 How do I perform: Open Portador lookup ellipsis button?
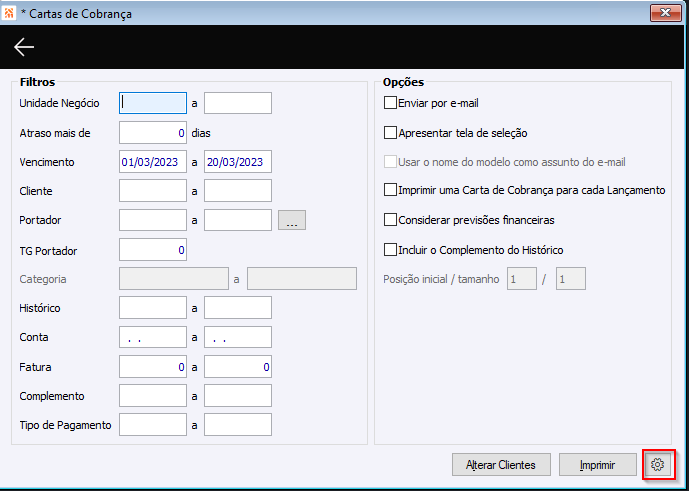point(292,220)
